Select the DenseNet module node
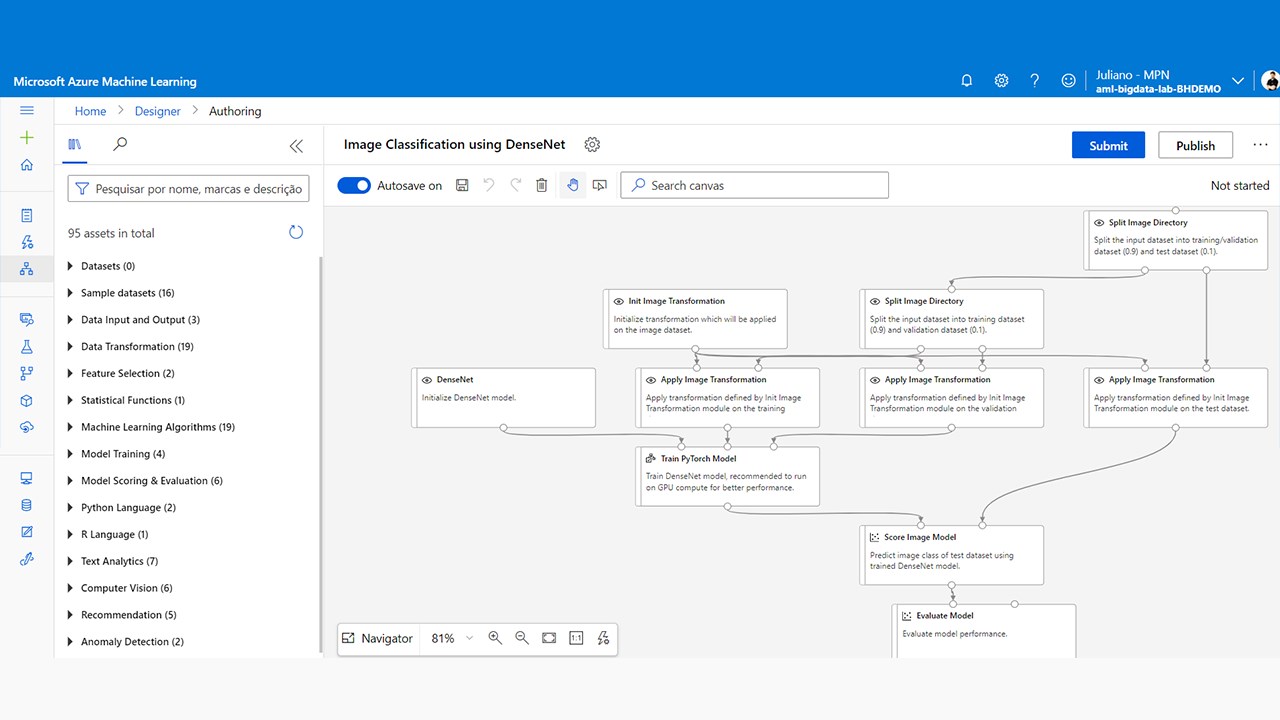 pos(504,398)
